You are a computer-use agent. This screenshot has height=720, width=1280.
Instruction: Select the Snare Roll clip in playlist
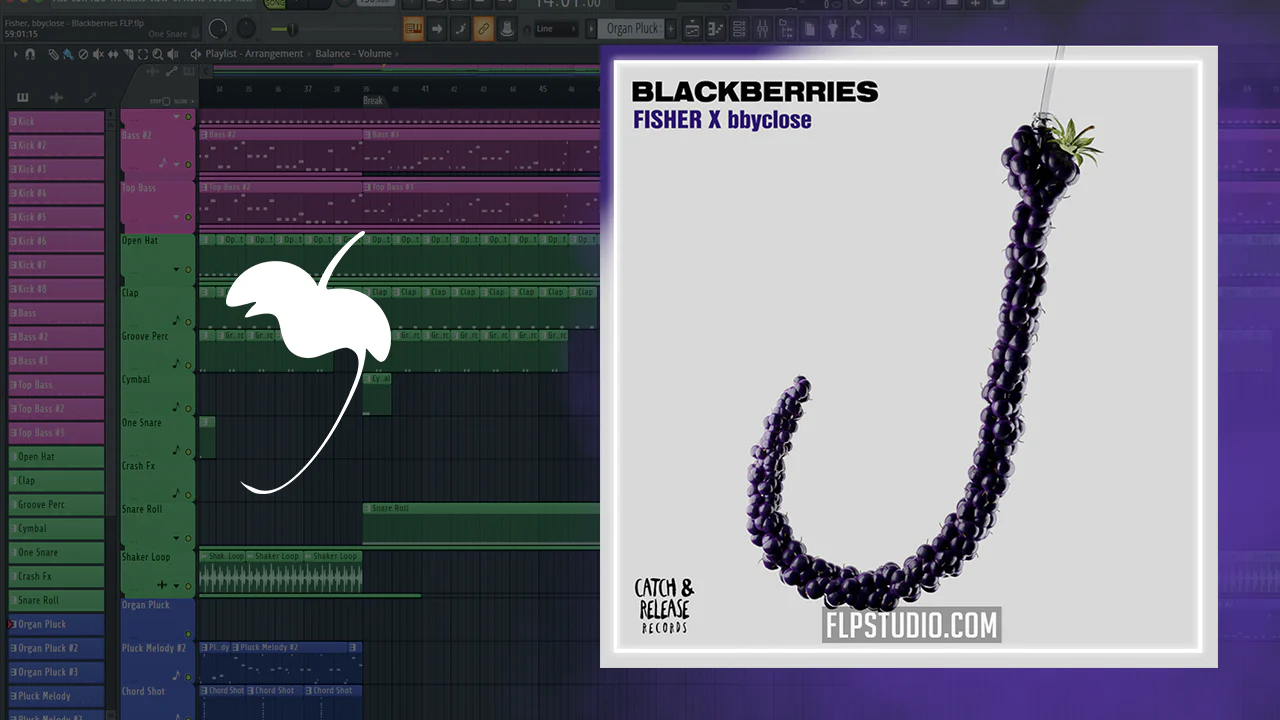pos(481,523)
